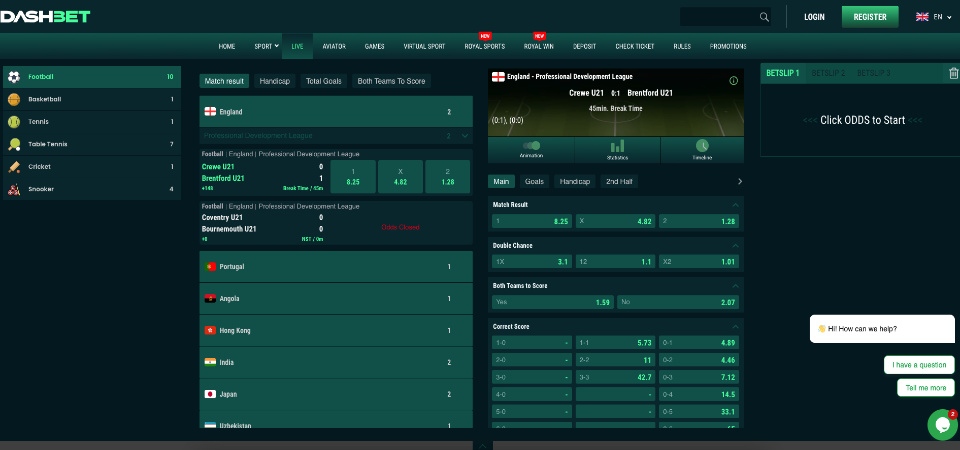Image resolution: width=960 pixels, height=450 pixels.
Task: Switch to Both Teams To Score tab
Action: click(391, 81)
